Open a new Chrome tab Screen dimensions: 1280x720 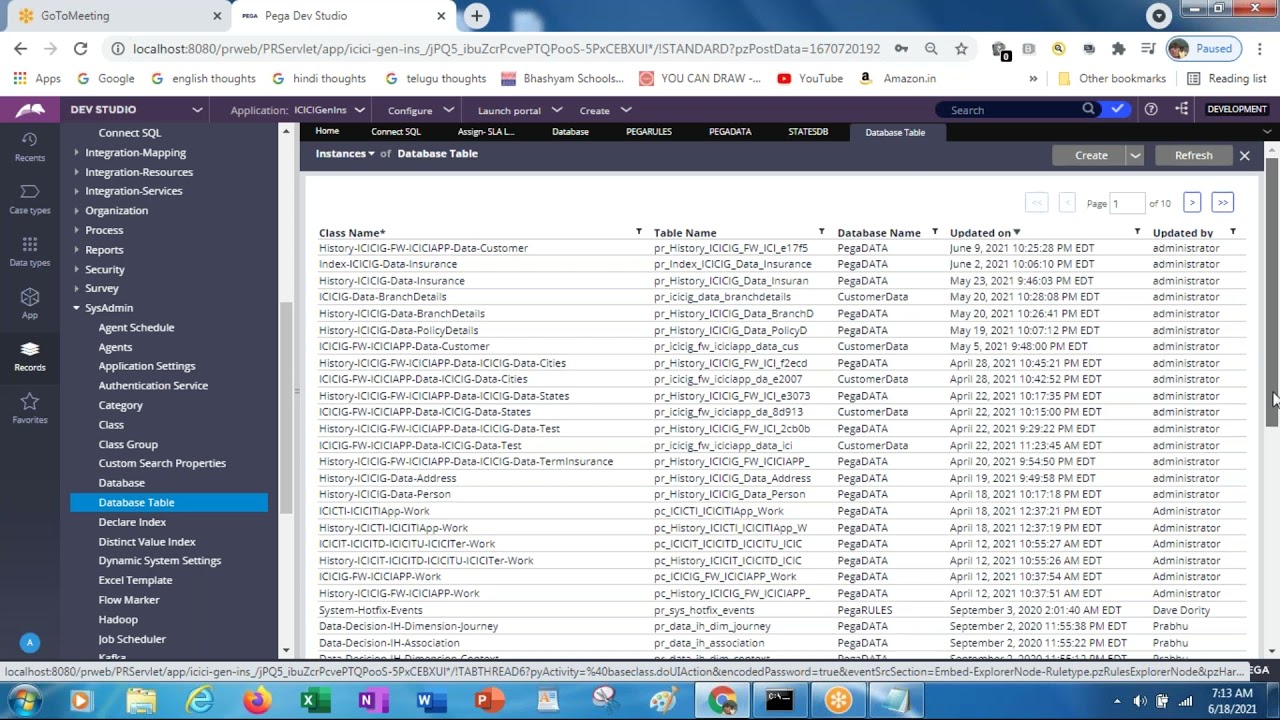(477, 16)
